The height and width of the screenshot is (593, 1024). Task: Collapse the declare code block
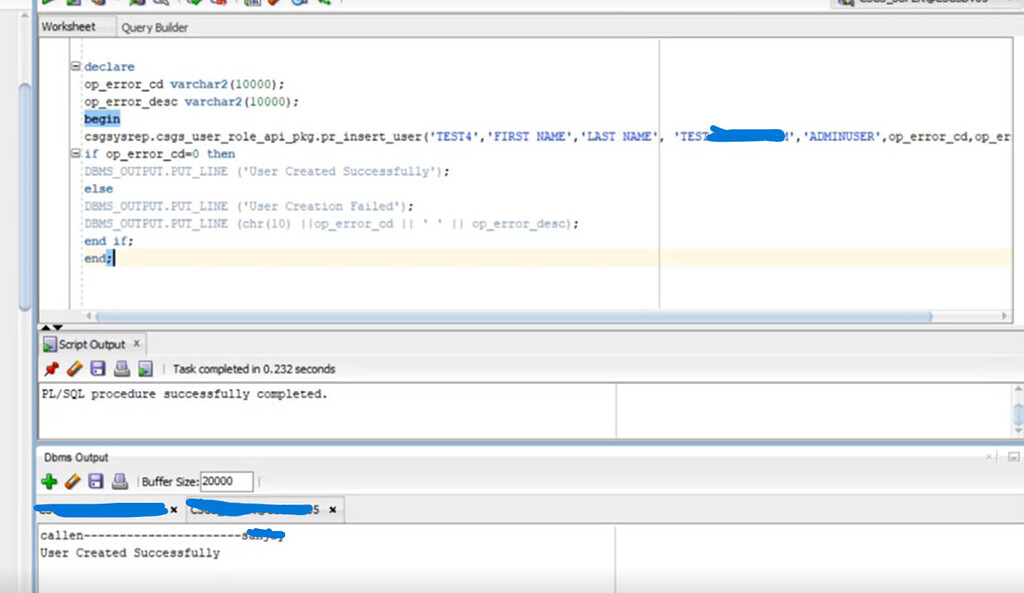pyautogui.click(x=74, y=66)
